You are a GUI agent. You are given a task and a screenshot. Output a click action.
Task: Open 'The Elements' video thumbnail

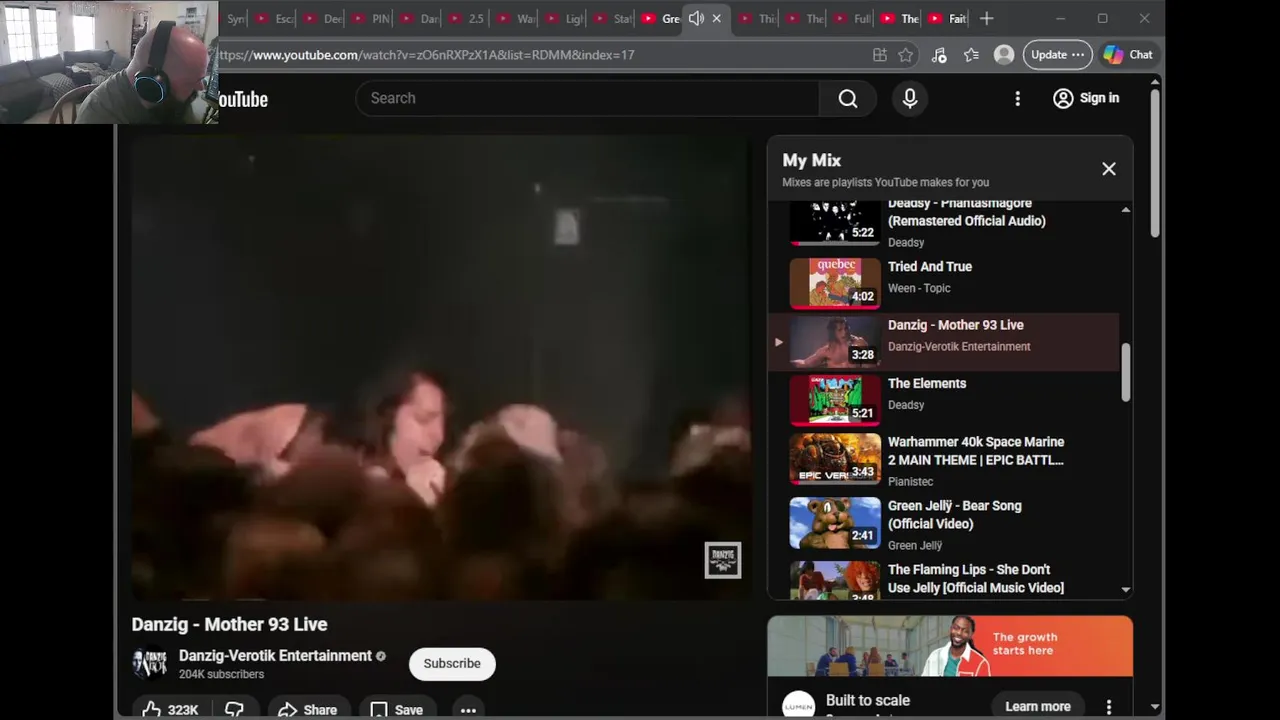835,400
